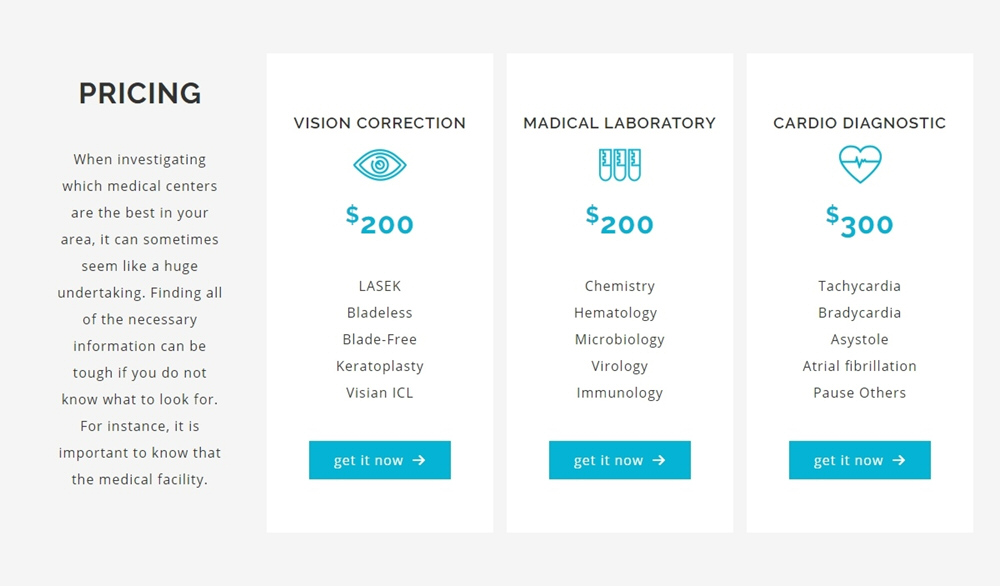This screenshot has height=586, width=1000.
Task: Click arrow icon in Vision Correction button
Action: click(418, 460)
